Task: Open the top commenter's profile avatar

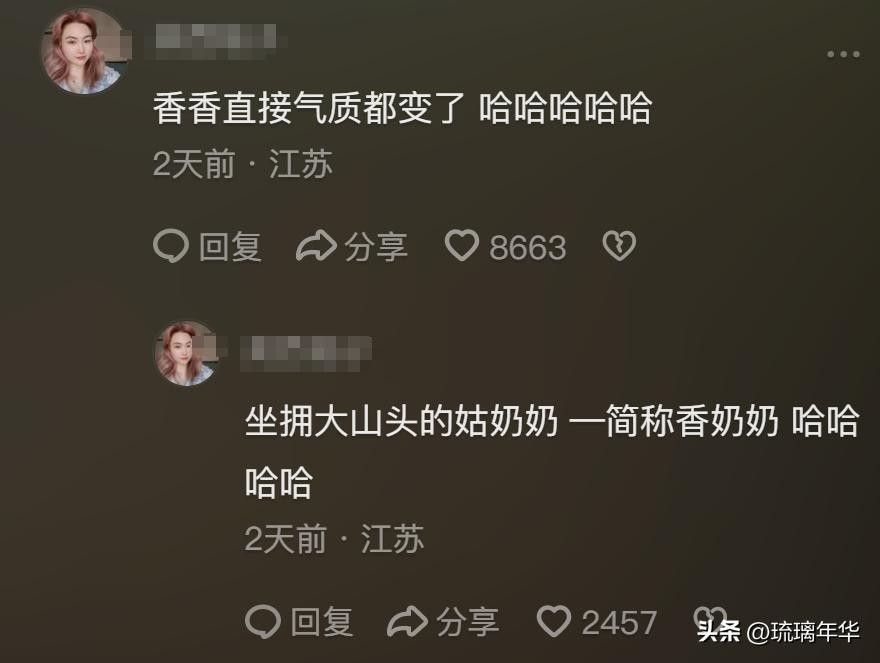Action: [x=84, y=52]
